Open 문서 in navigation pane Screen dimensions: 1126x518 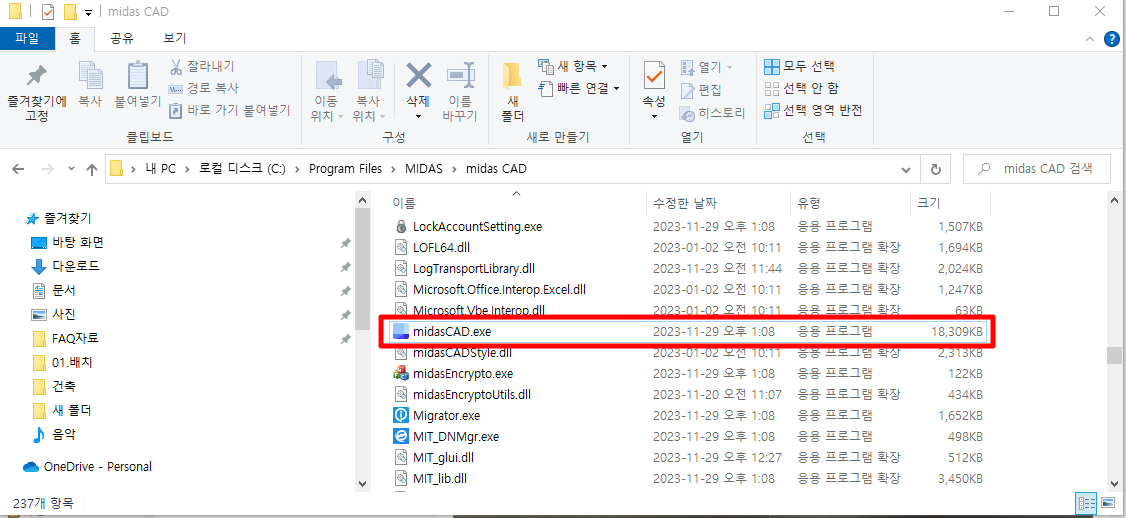tap(54, 290)
